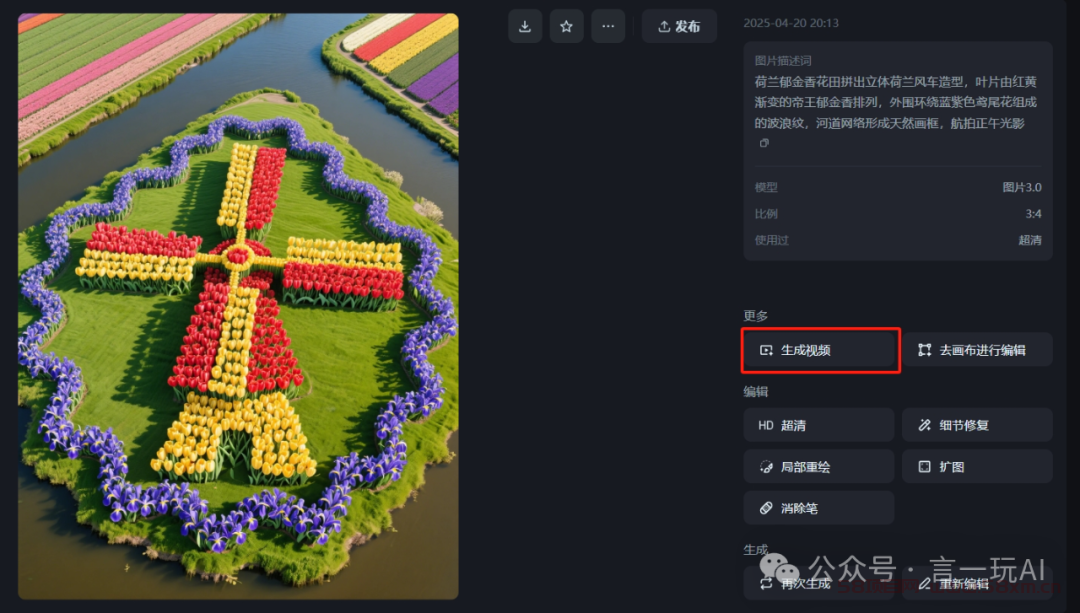Open 去画布进行编辑 canvas editing
The height and width of the screenshot is (613, 1080).
click(x=977, y=350)
